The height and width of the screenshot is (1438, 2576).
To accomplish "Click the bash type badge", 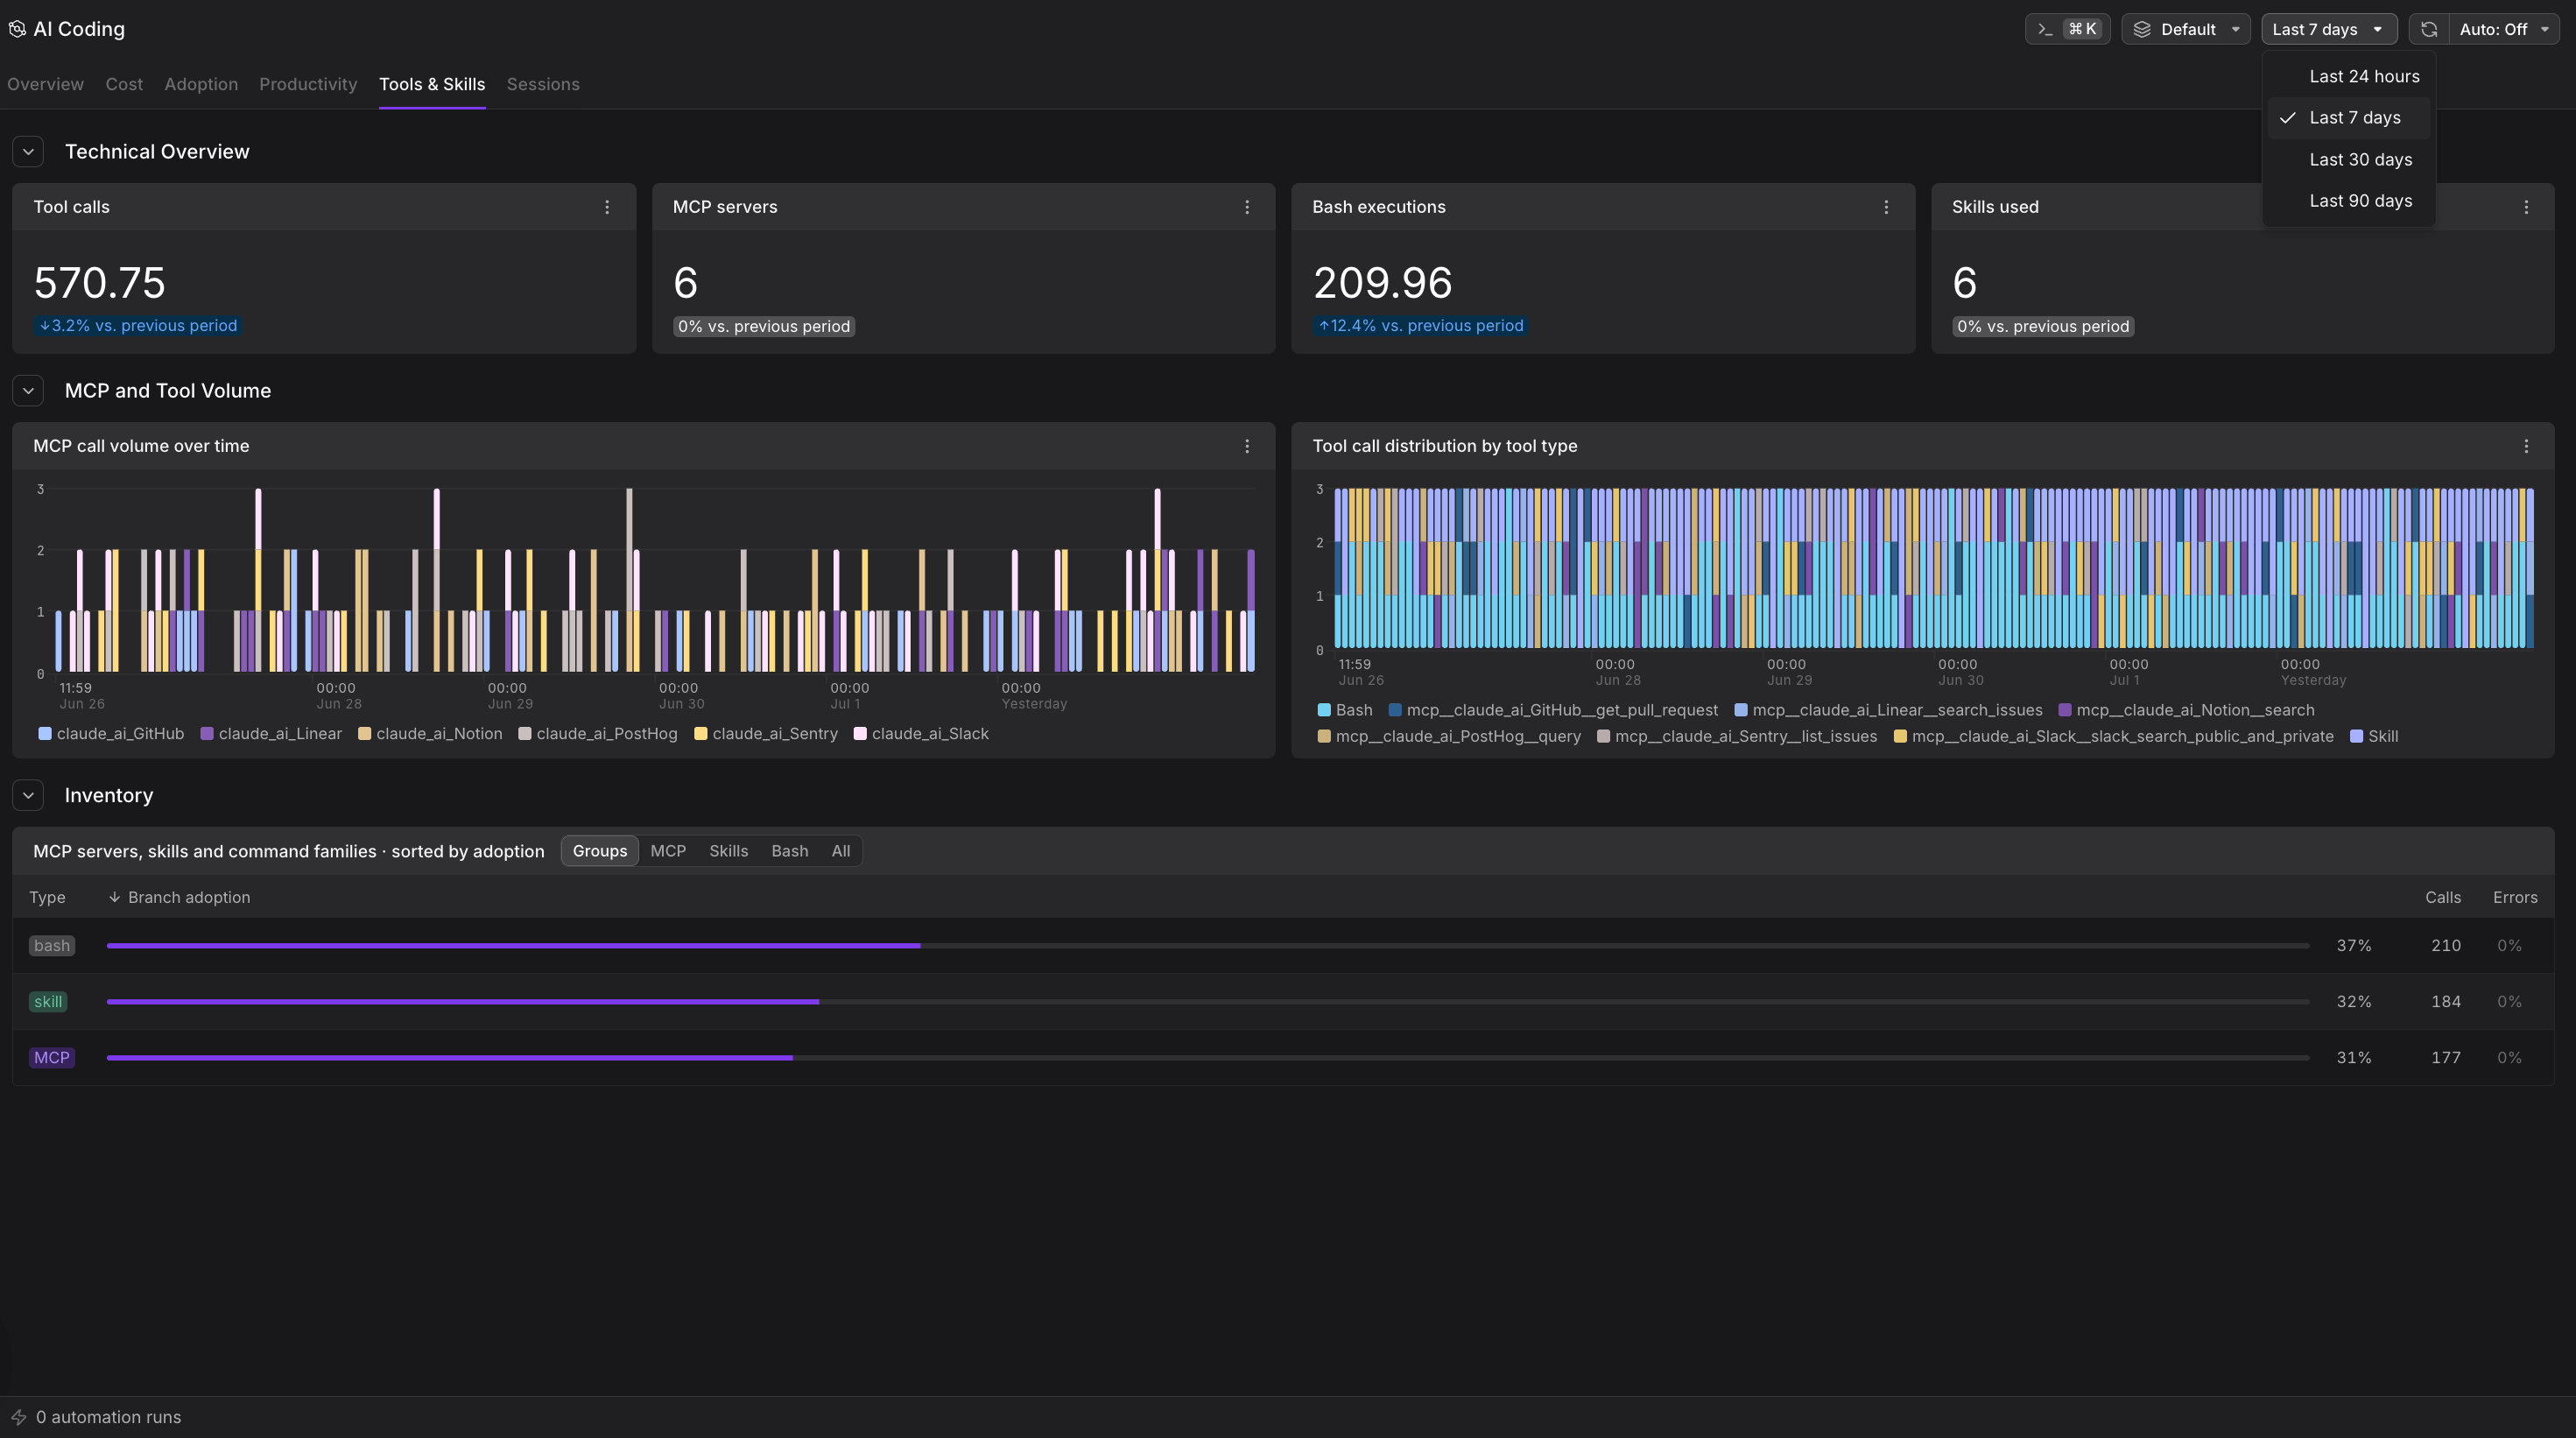I will click(x=52, y=946).
